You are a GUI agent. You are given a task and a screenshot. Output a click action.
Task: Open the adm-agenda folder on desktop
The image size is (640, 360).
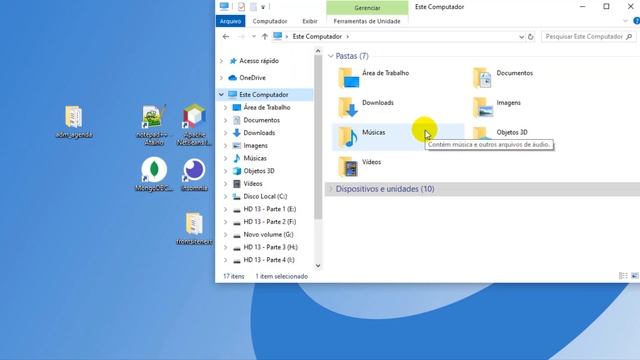pos(73,122)
